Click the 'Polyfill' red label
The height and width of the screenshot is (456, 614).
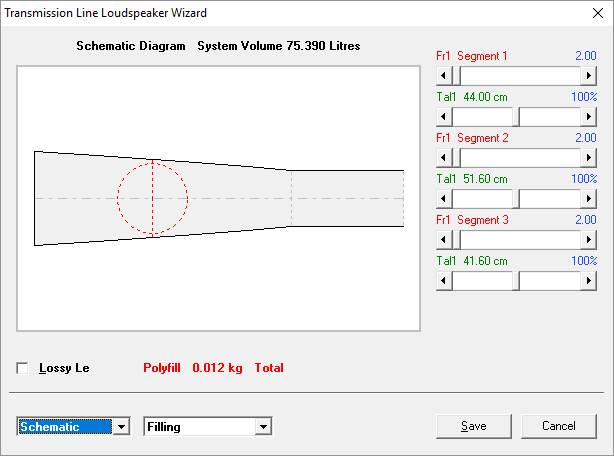click(162, 368)
